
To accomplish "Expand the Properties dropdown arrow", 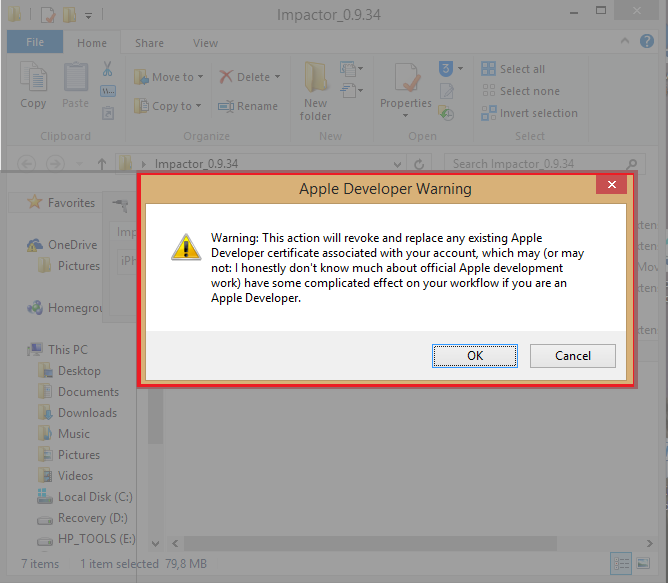I will (x=405, y=115).
